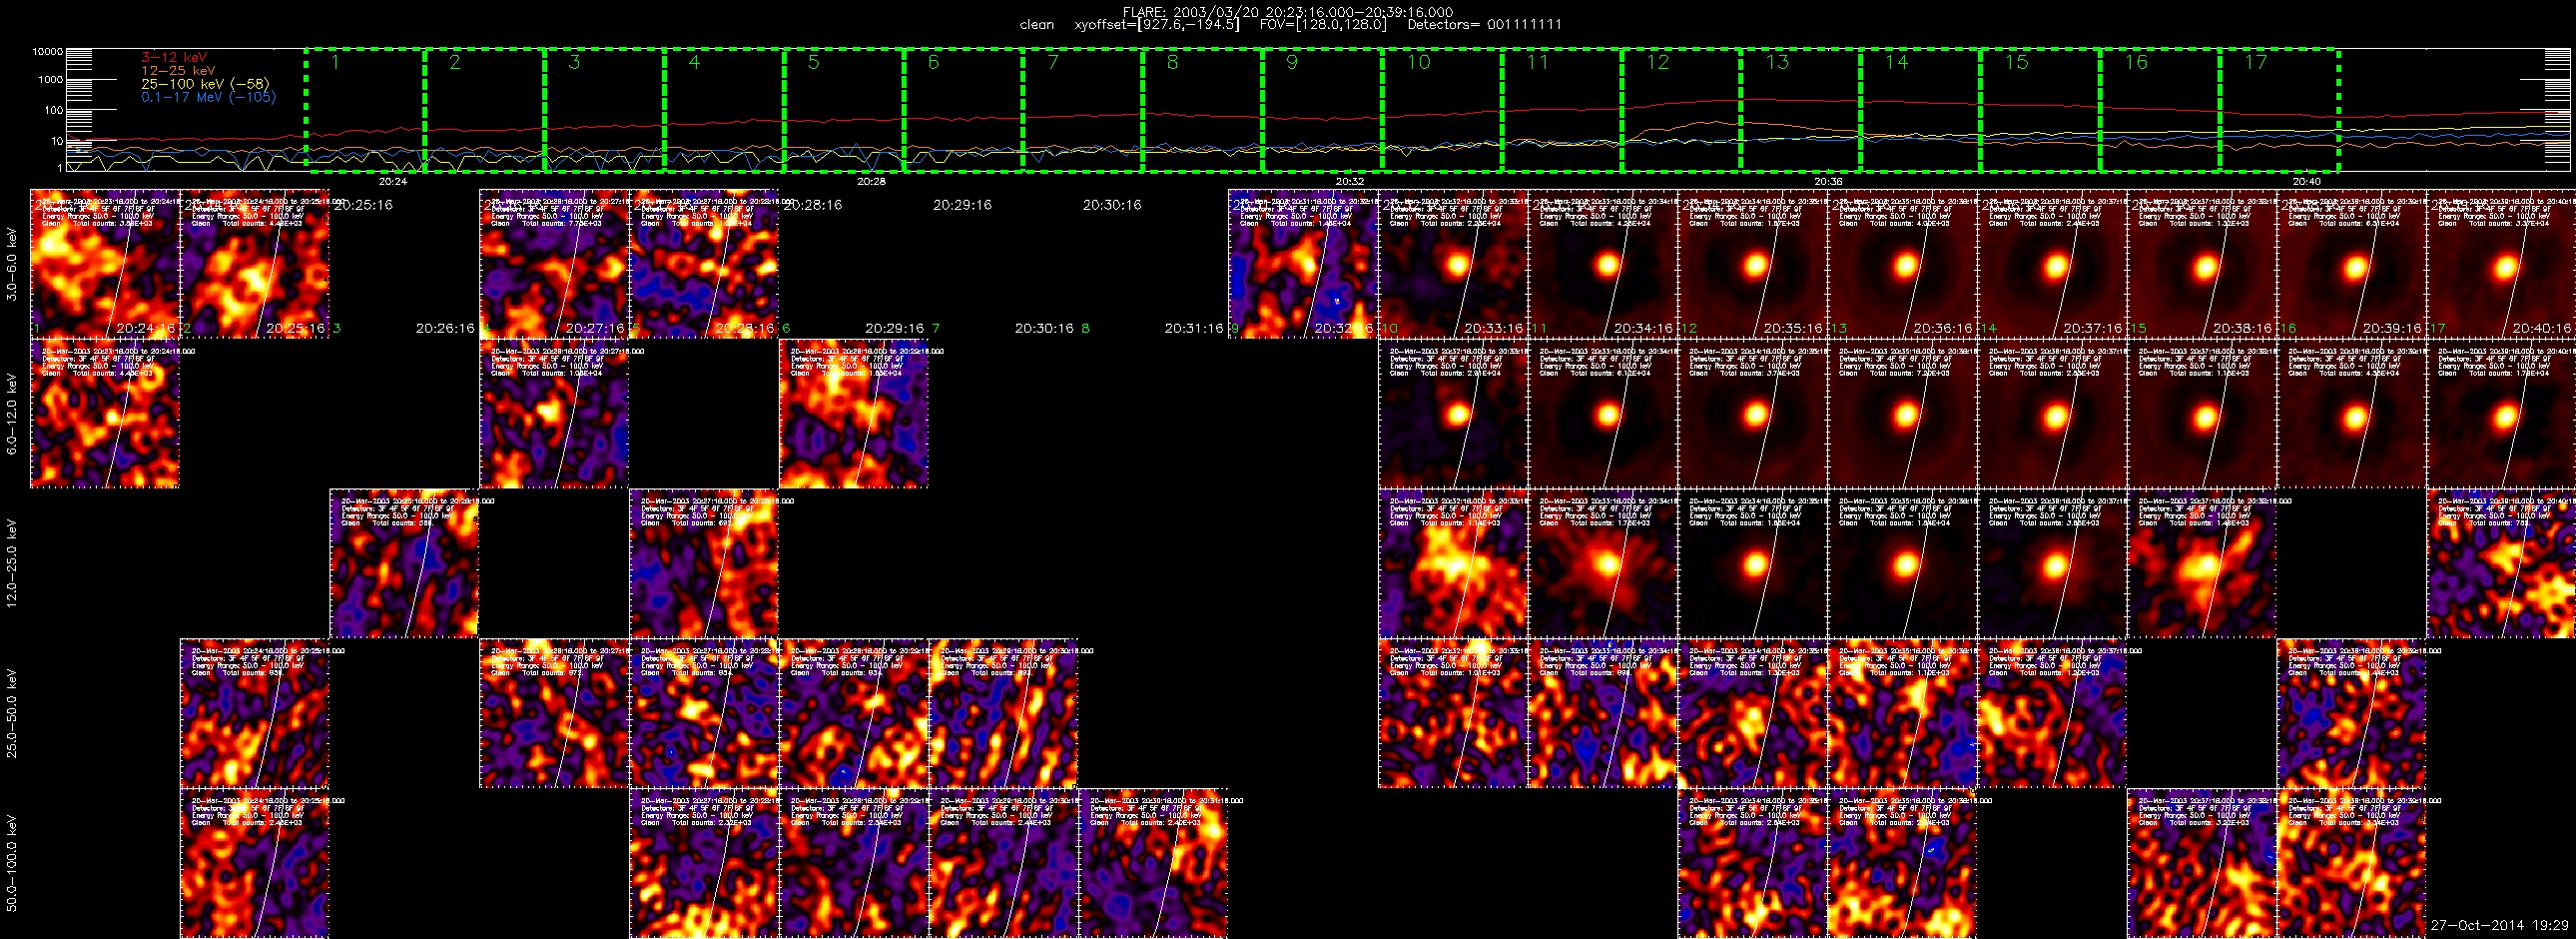This screenshot has height=939, width=2576.
Task: Open 12.0-25.0 keV image for interval 17
Action: pyautogui.click(x=2501, y=564)
